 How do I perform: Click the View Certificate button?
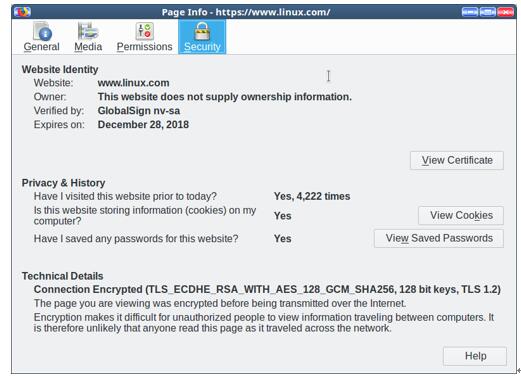(457, 160)
